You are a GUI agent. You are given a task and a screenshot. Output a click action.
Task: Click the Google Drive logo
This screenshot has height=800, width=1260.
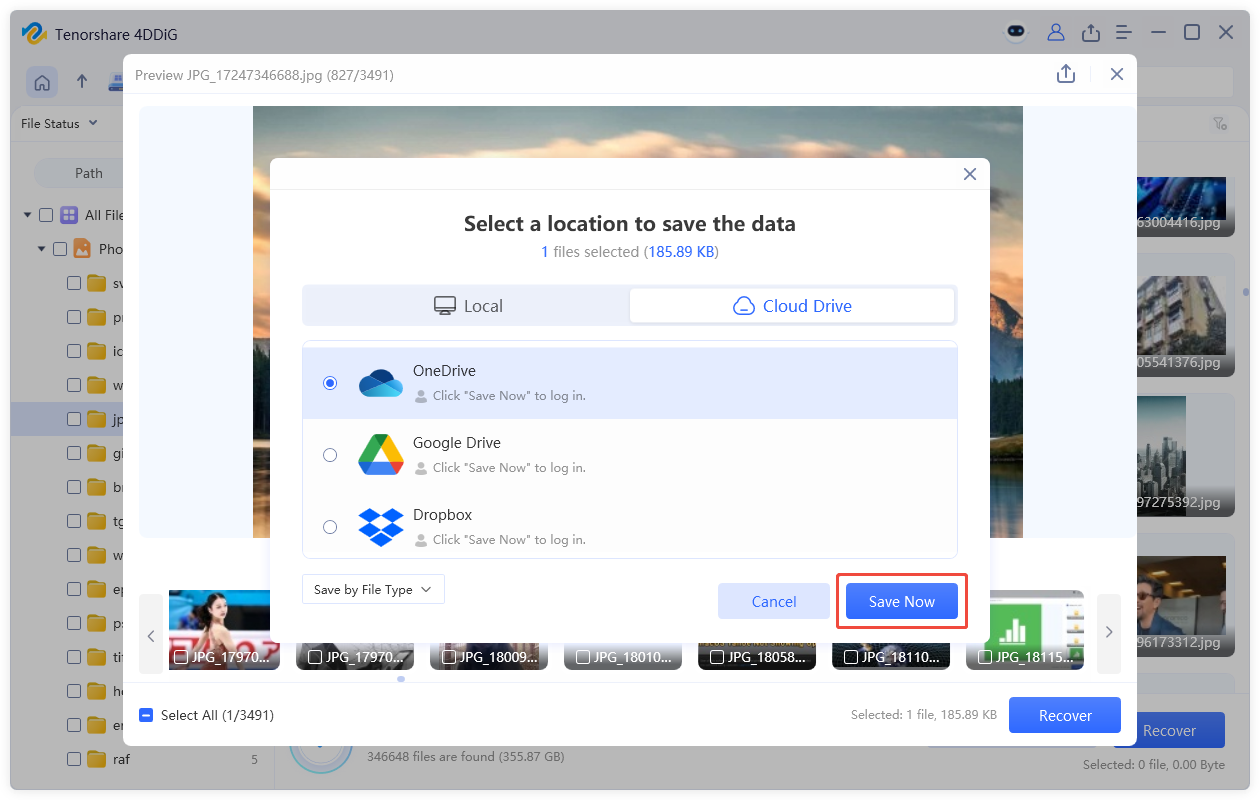point(380,455)
